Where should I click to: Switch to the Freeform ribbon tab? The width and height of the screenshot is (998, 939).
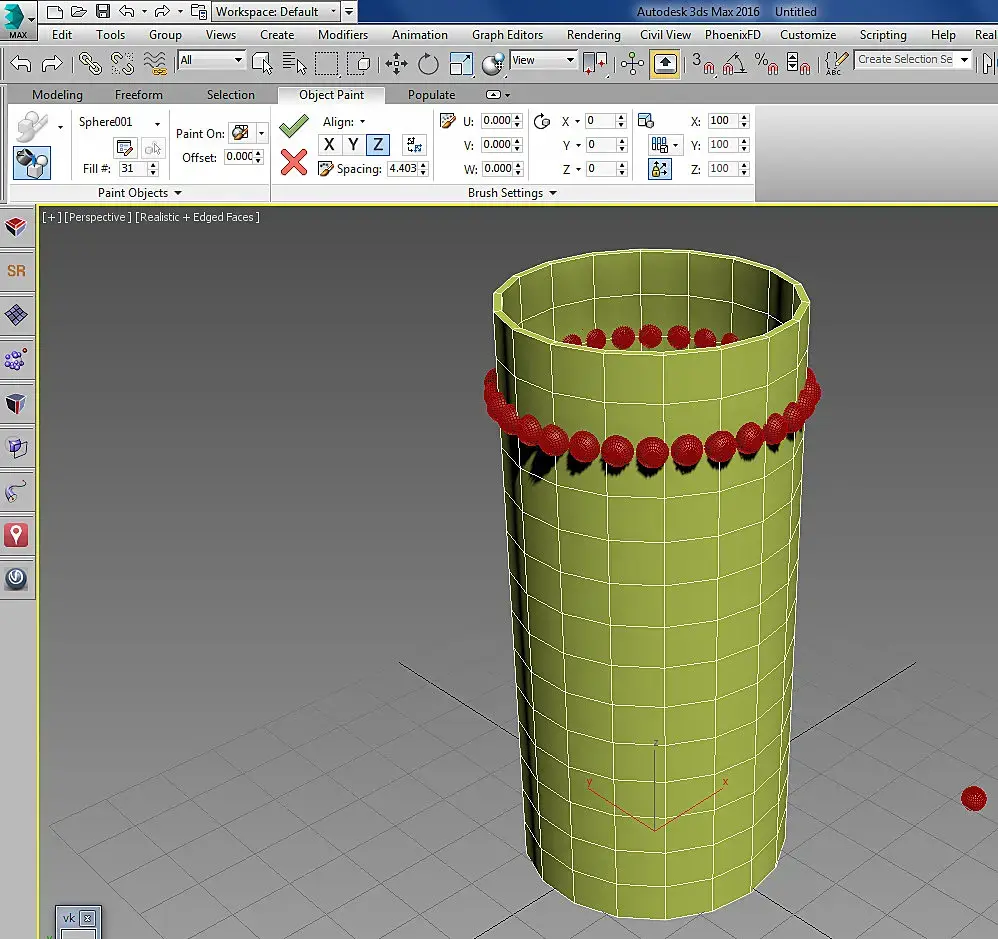pyautogui.click(x=139, y=95)
